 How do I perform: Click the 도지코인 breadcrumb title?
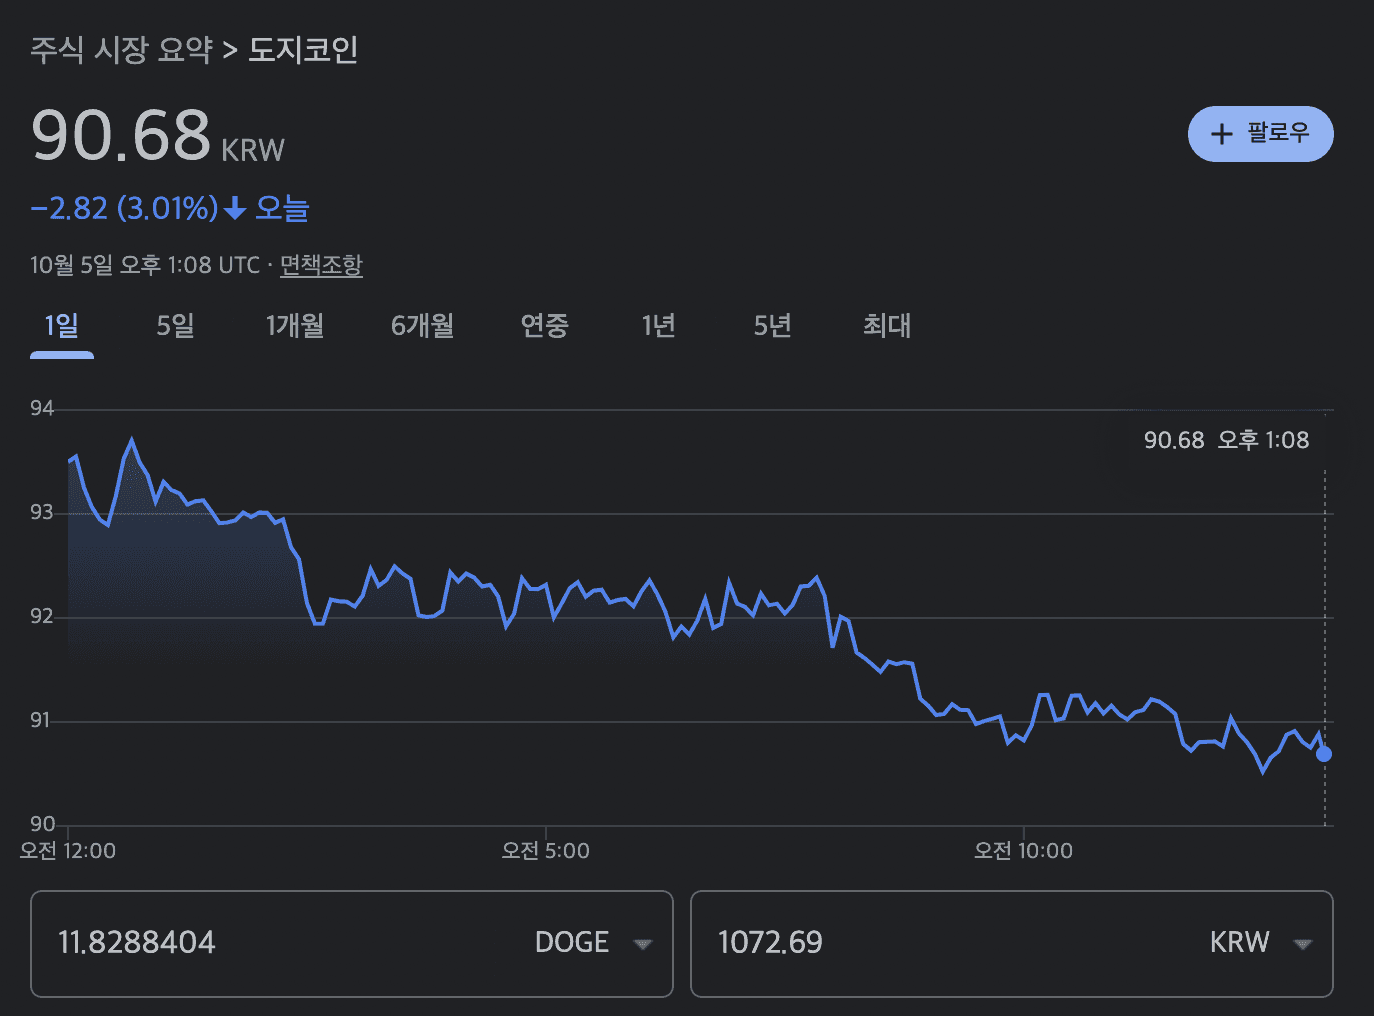coord(303,49)
